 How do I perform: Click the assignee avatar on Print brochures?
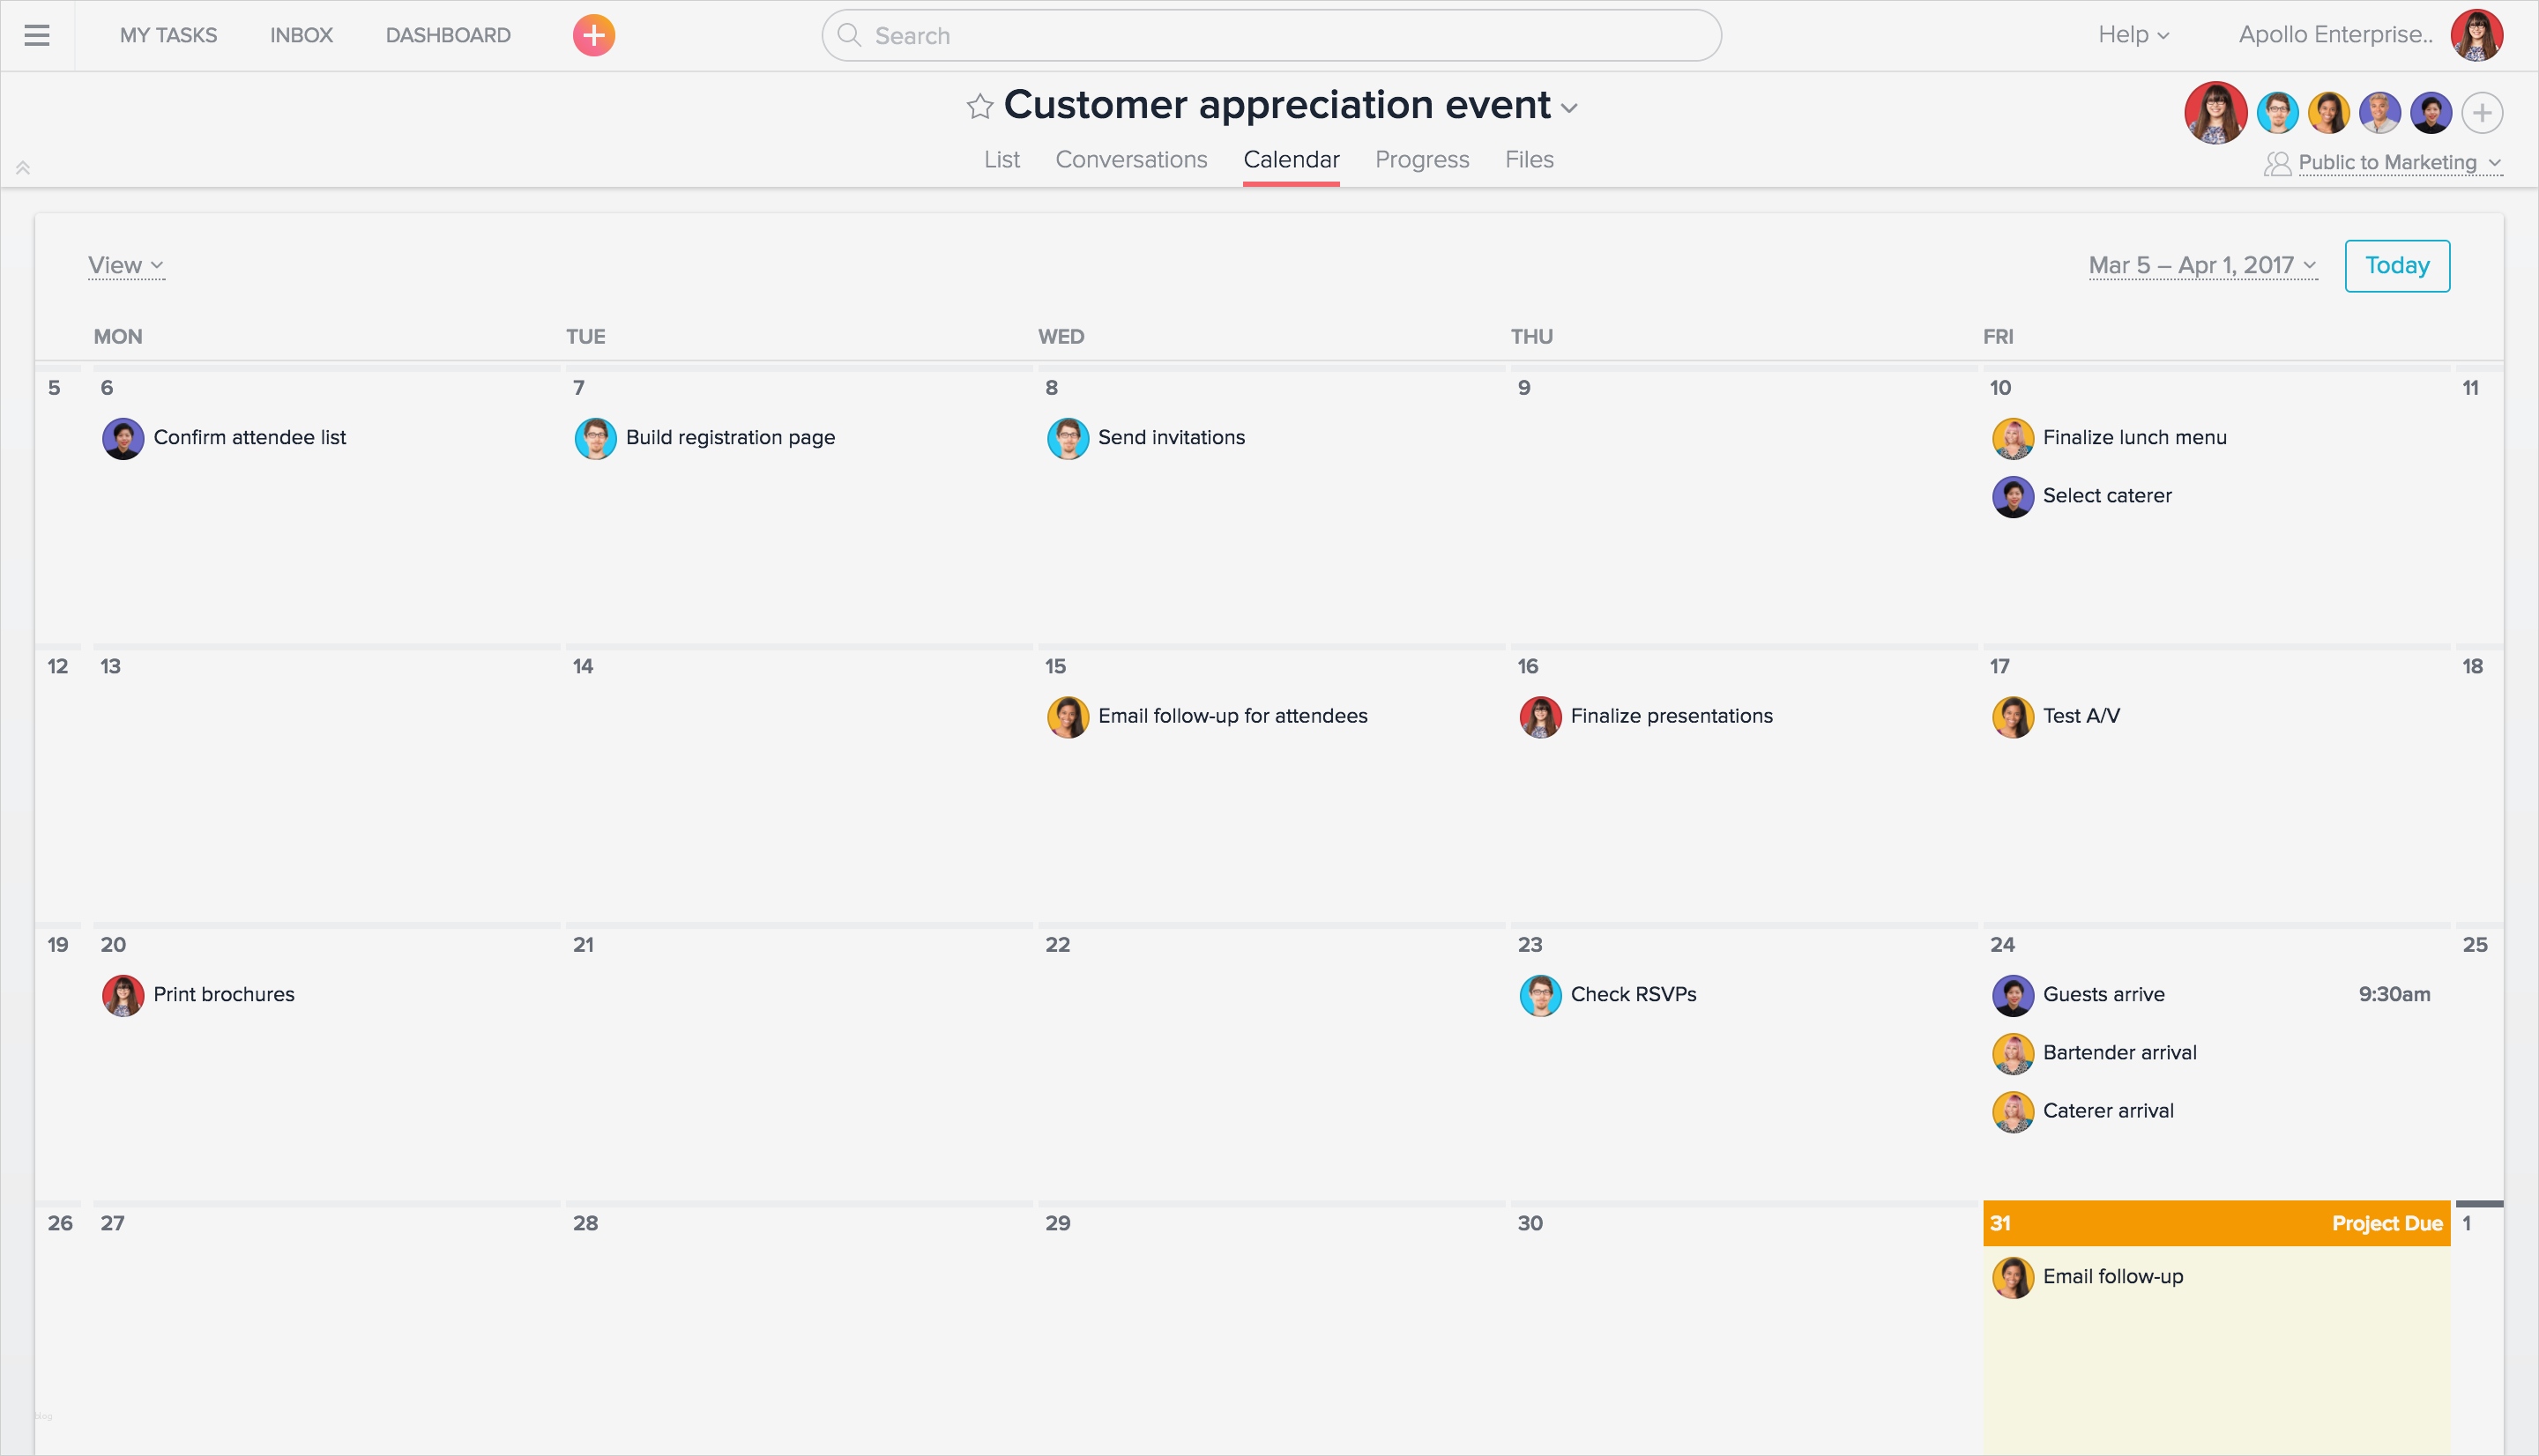[x=122, y=994]
